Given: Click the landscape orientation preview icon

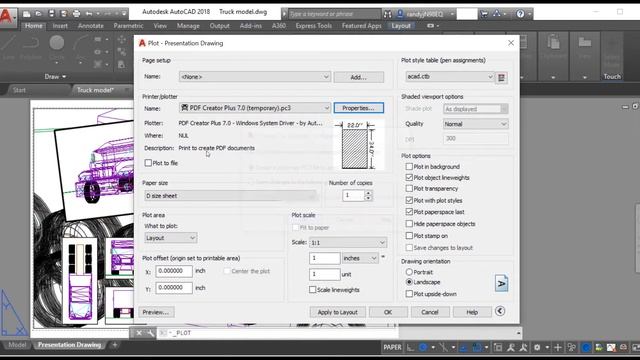Looking at the screenshot, I should click(x=502, y=283).
